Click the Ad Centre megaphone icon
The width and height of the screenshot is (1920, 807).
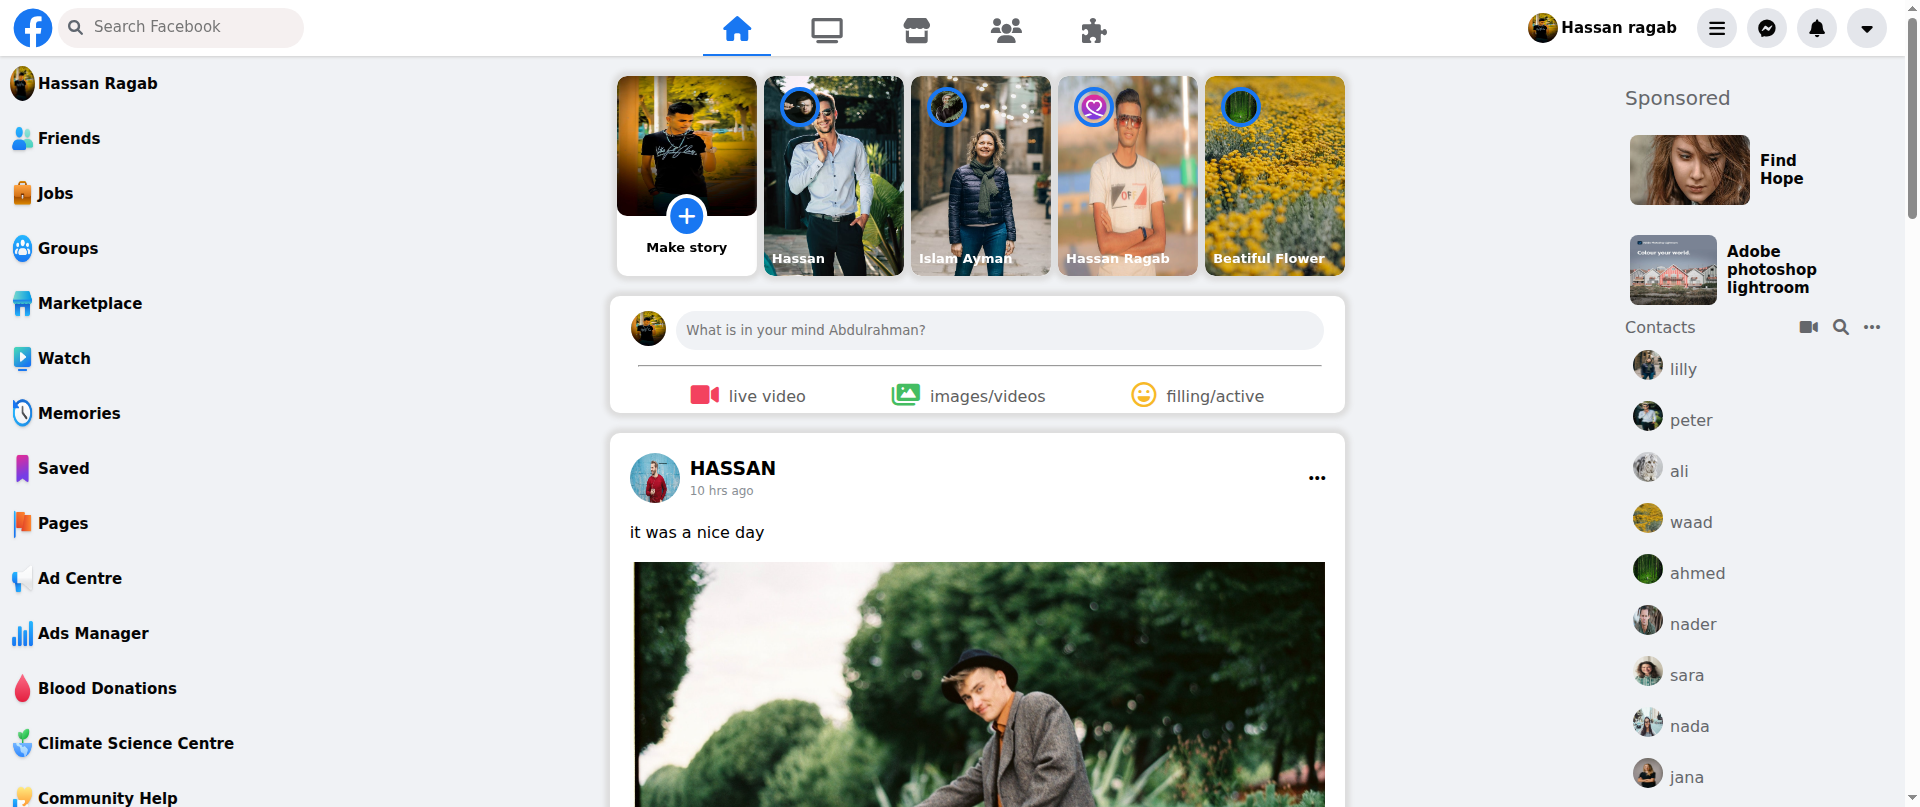point(22,579)
